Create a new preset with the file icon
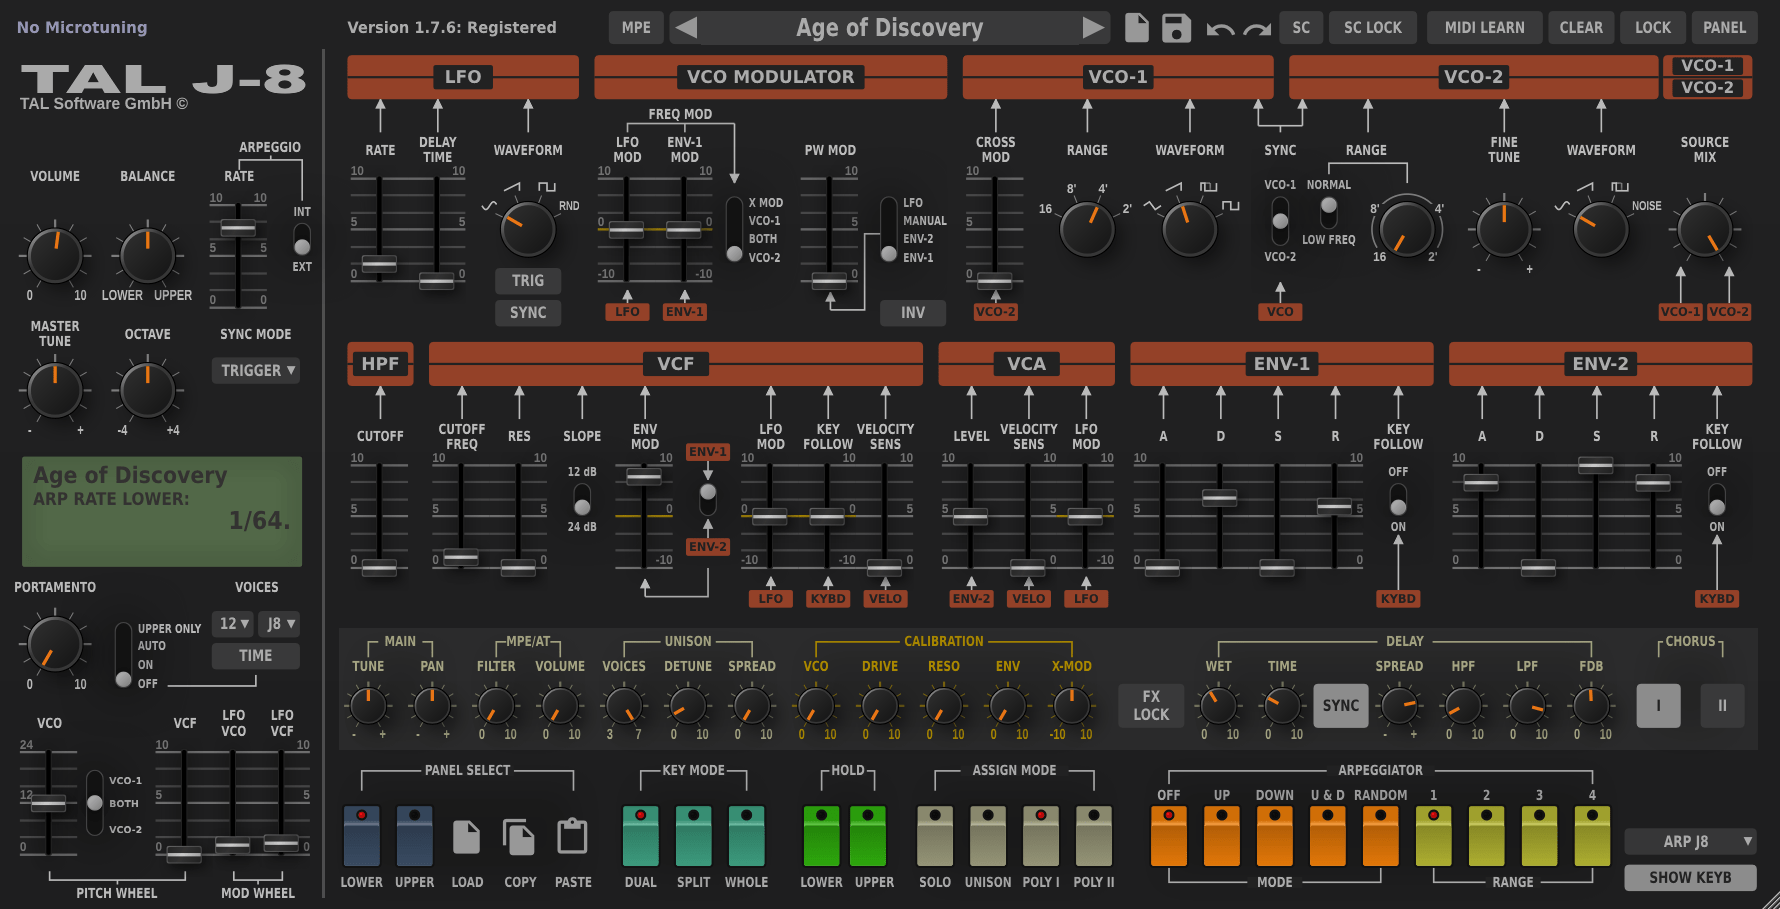 click(x=1136, y=27)
